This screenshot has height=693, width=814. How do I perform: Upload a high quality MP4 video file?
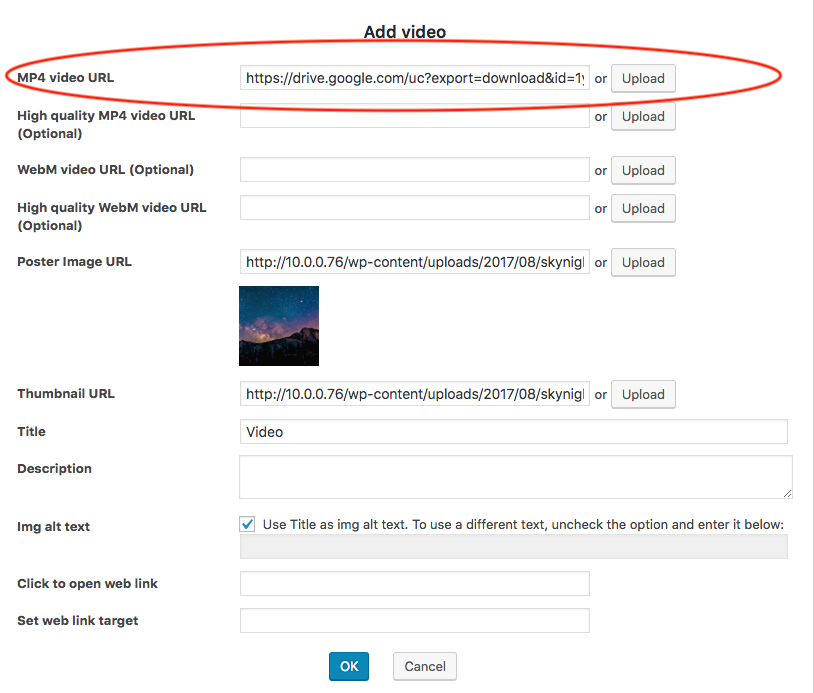pos(643,117)
